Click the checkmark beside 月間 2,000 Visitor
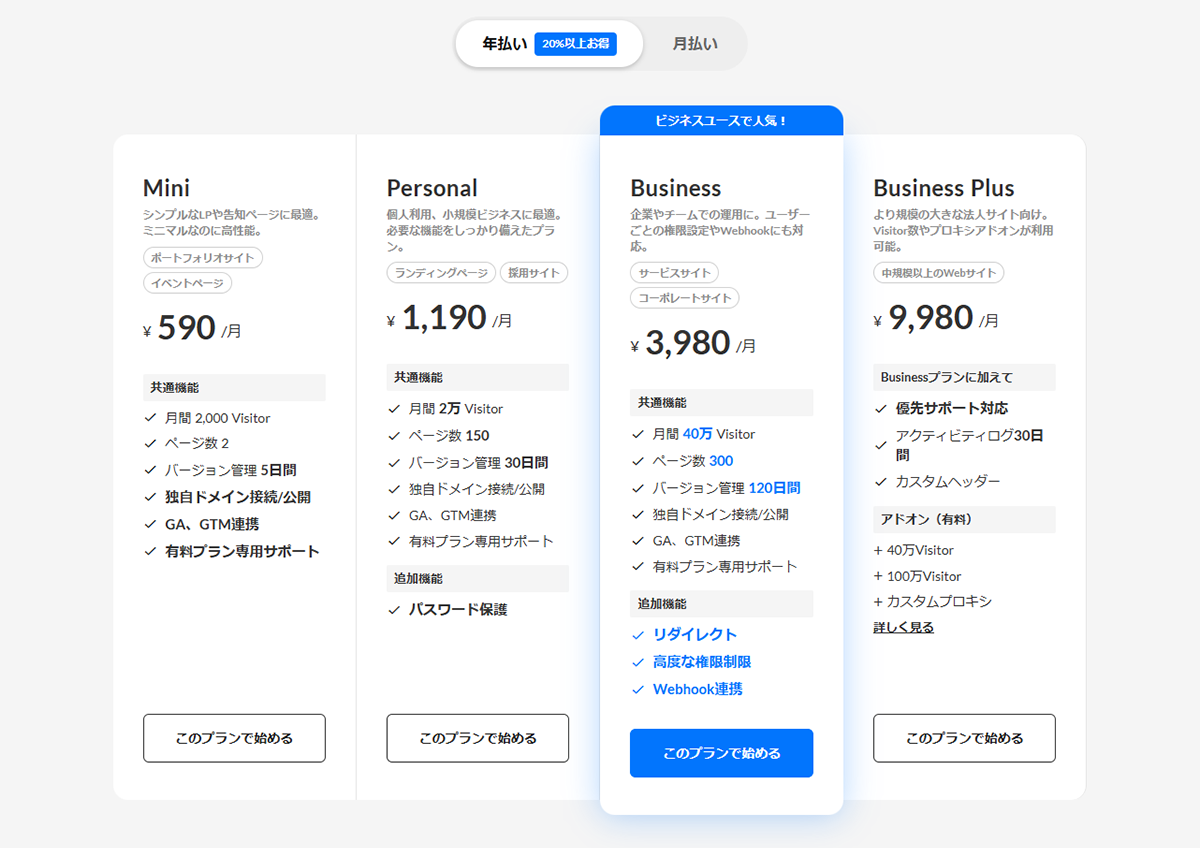Image resolution: width=1200 pixels, height=848 pixels. pyautogui.click(x=149, y=417)
